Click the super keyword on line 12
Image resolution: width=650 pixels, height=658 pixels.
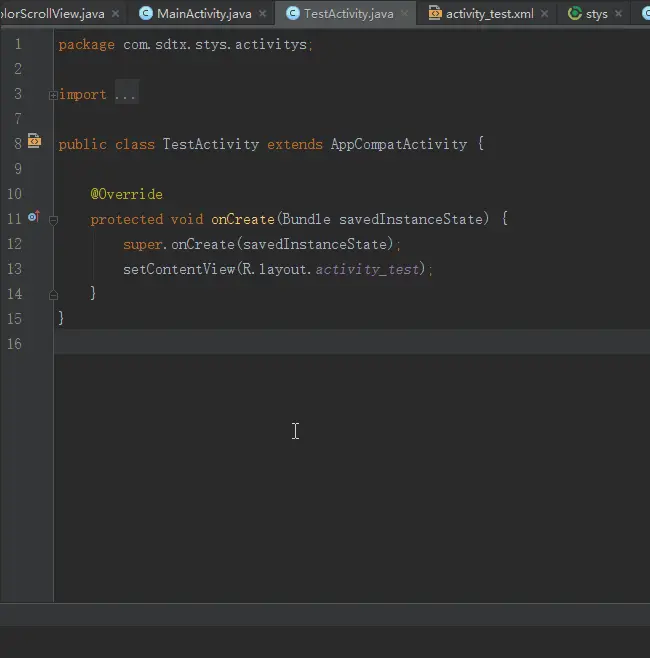coord(143,244)
